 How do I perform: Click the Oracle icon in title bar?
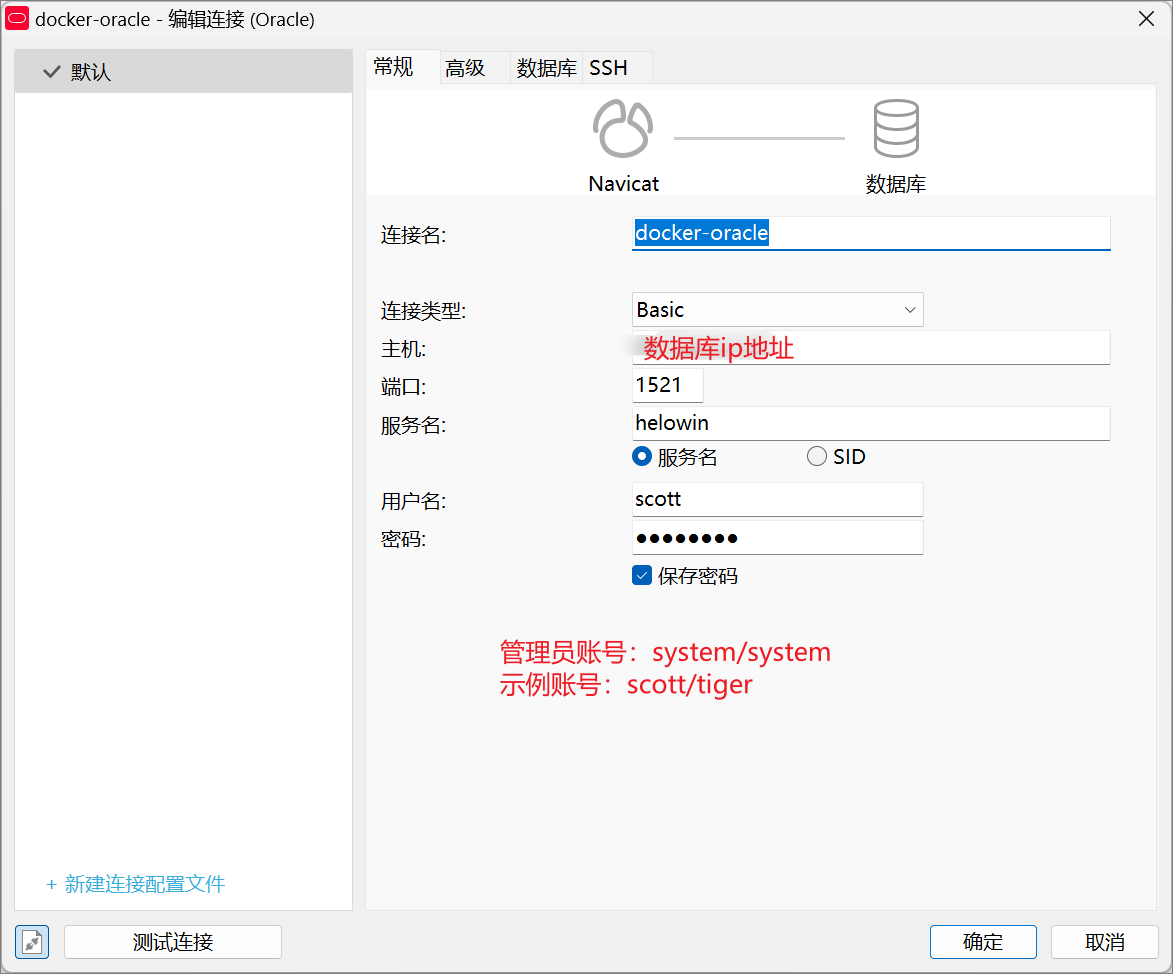pos(16,18)
